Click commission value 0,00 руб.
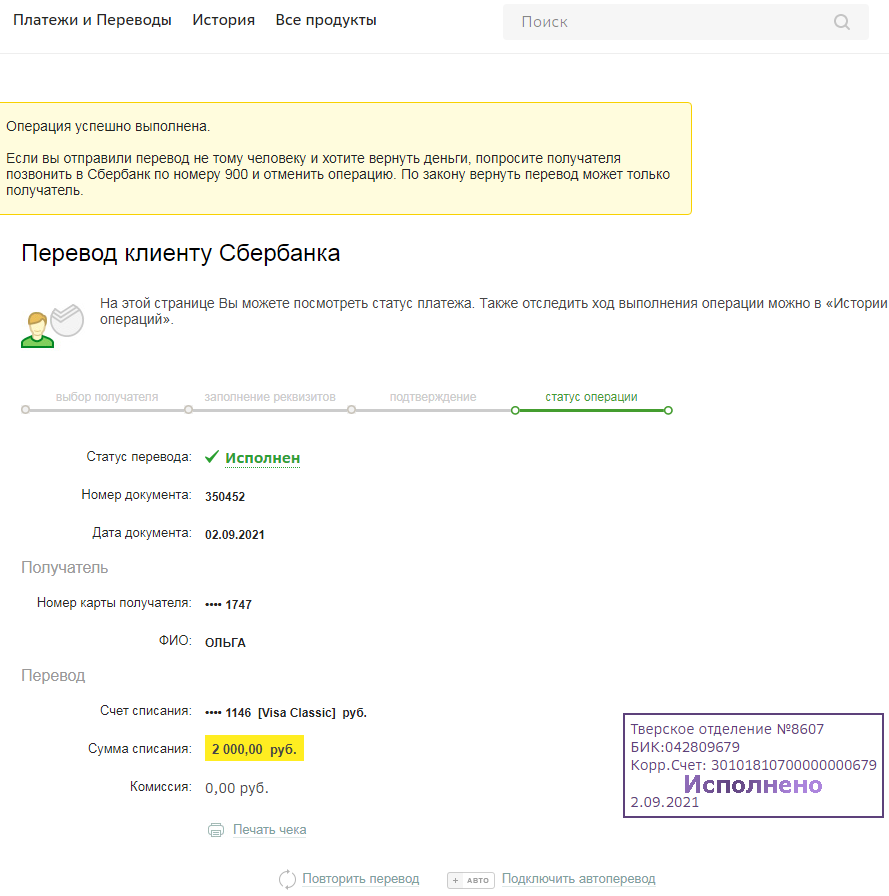The width and height of the screenshot is (889, 896). point(237,788)
